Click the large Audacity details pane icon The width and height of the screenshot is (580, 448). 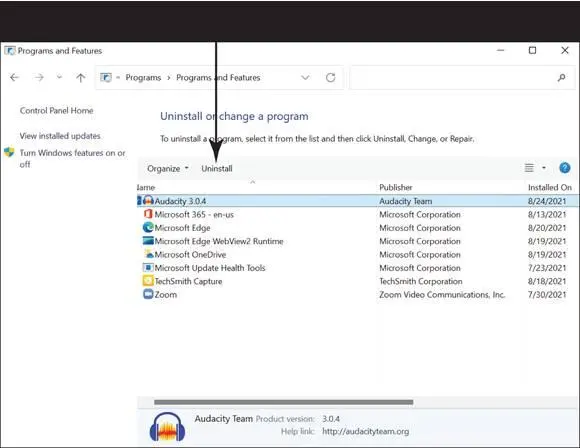coord(167,427)
